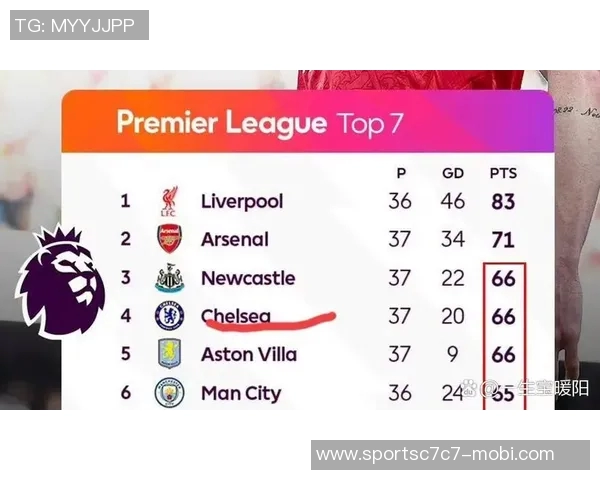Click the Chelsea club crest icon
600x480 pixels.
pos(168,316)
